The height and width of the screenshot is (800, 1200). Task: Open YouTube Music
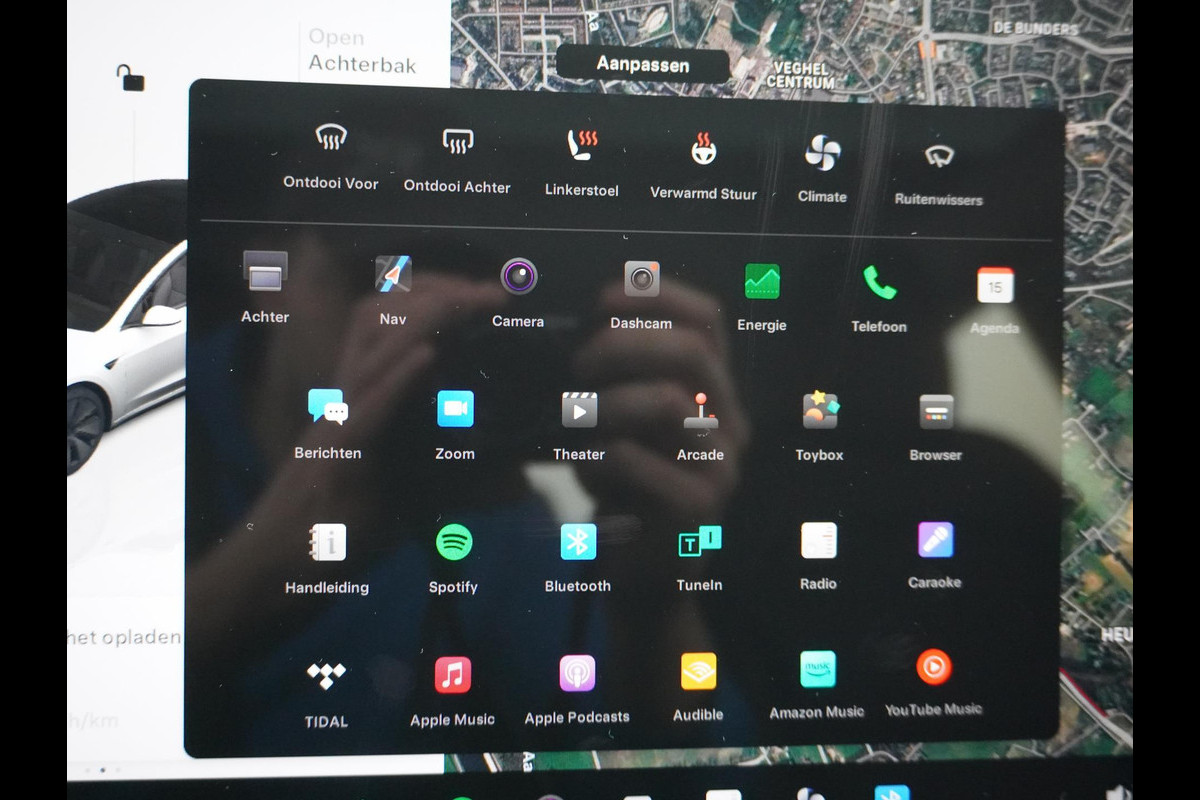[934, 666]
